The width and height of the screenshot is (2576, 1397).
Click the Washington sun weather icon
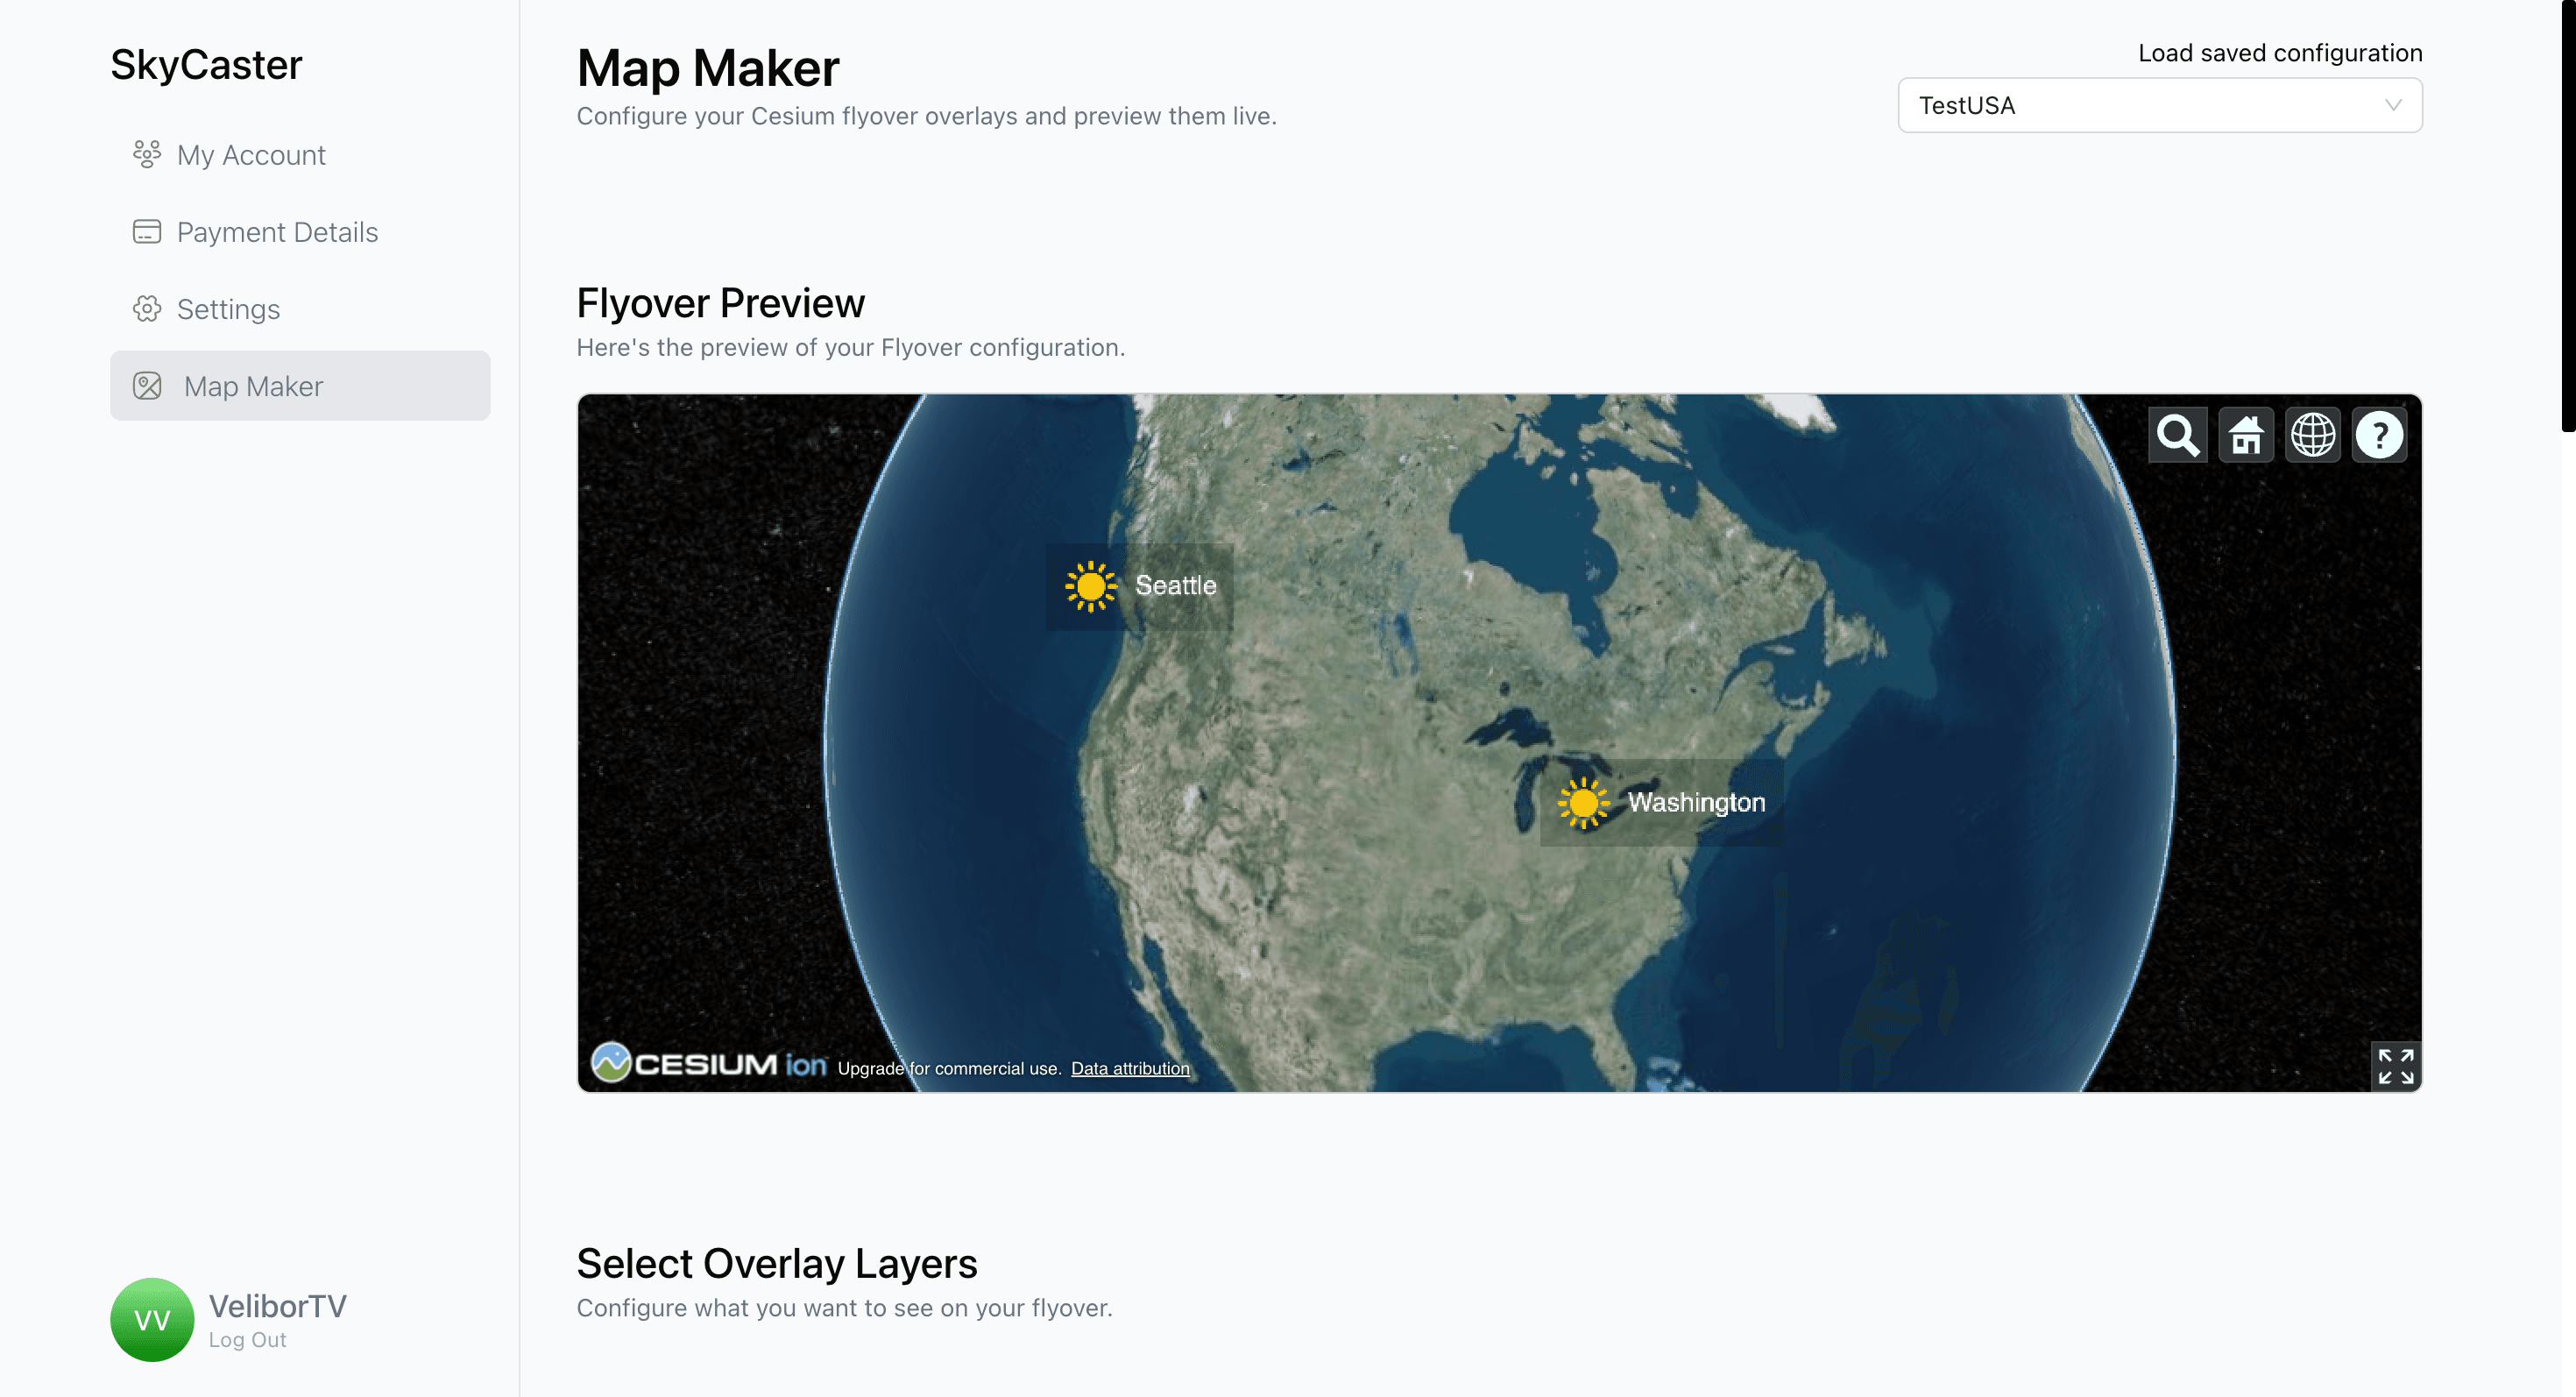click(1583, 802)
